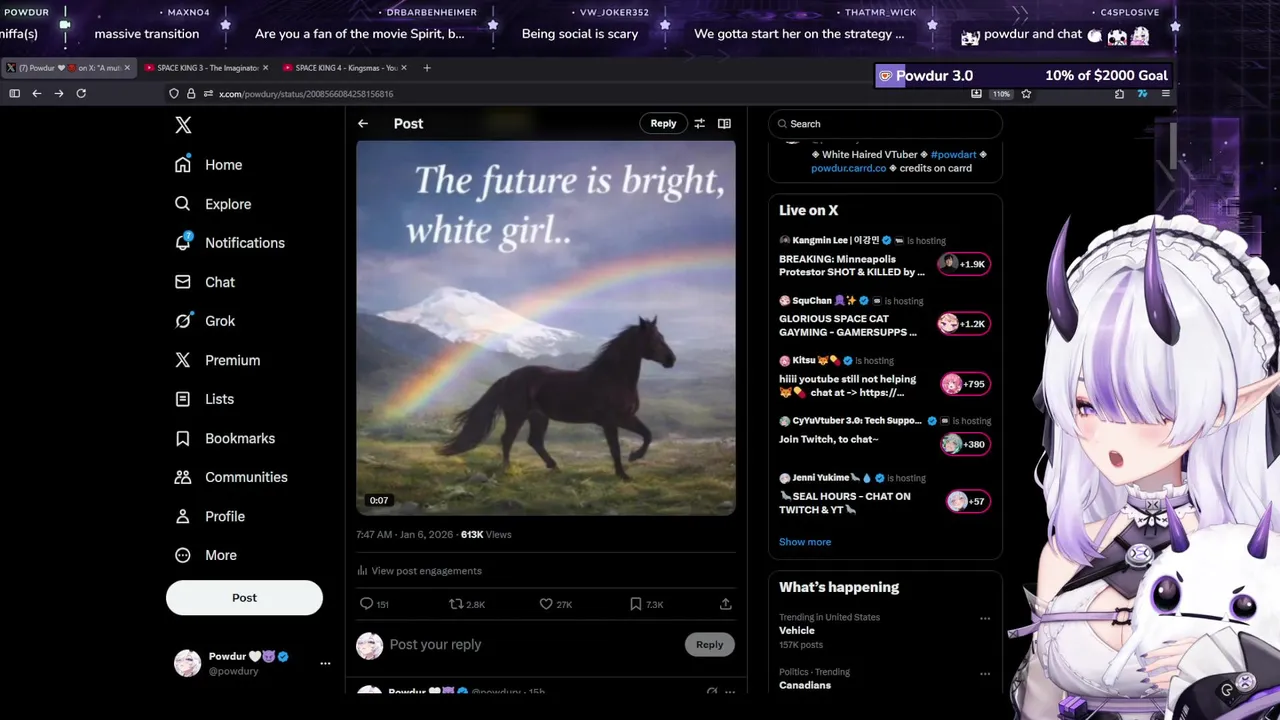1280x720 pixels.
Task: Open the Powdur account menu dots
Action: [325, 663]
